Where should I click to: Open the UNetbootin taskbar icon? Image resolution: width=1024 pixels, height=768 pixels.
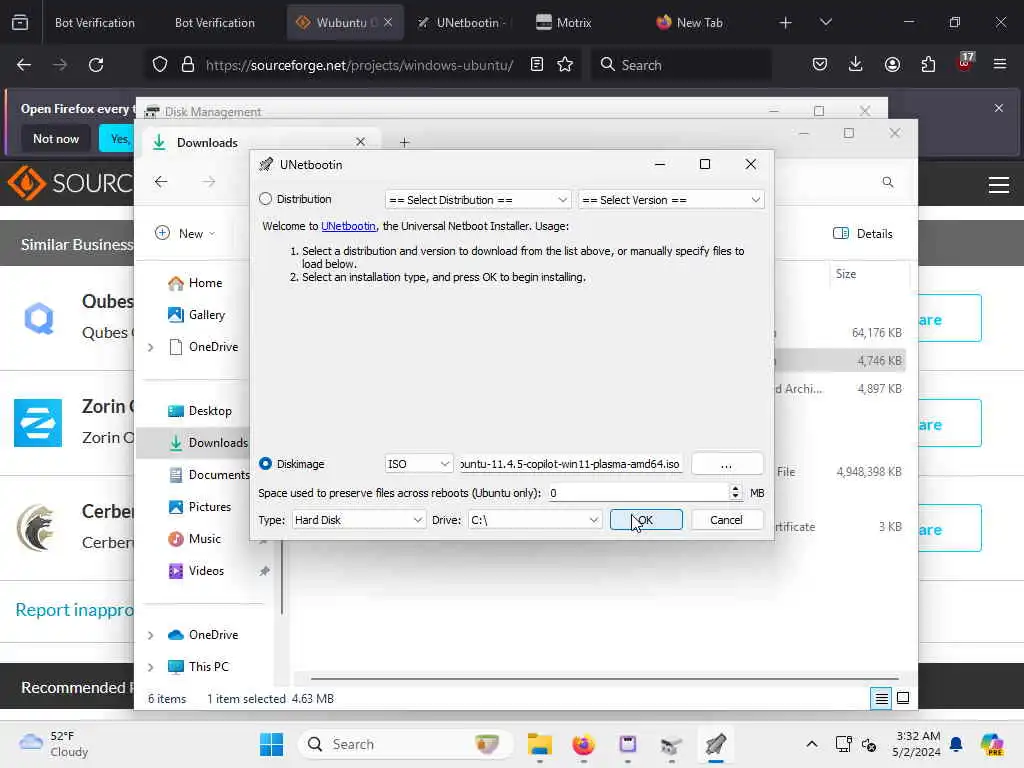tap(715, 744)
